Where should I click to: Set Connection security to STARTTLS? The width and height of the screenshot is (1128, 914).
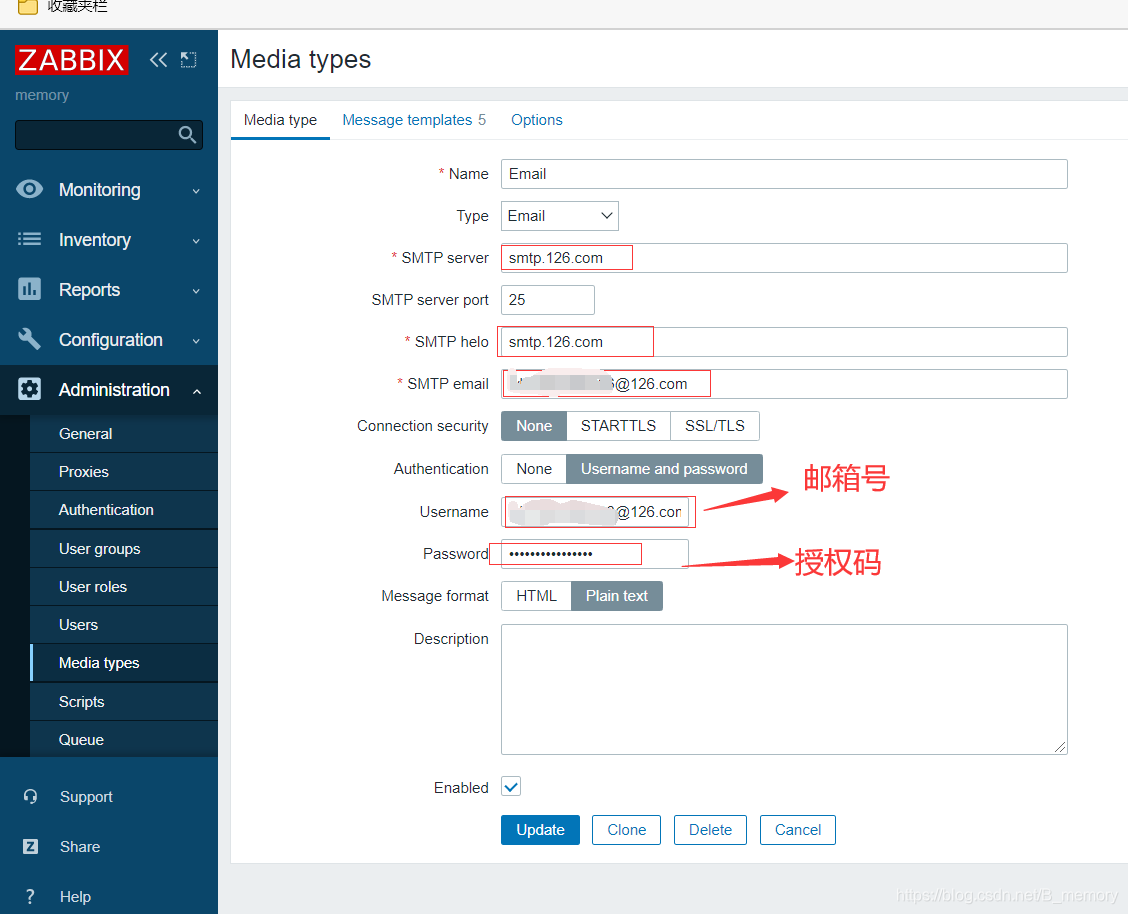pos(619,426)
